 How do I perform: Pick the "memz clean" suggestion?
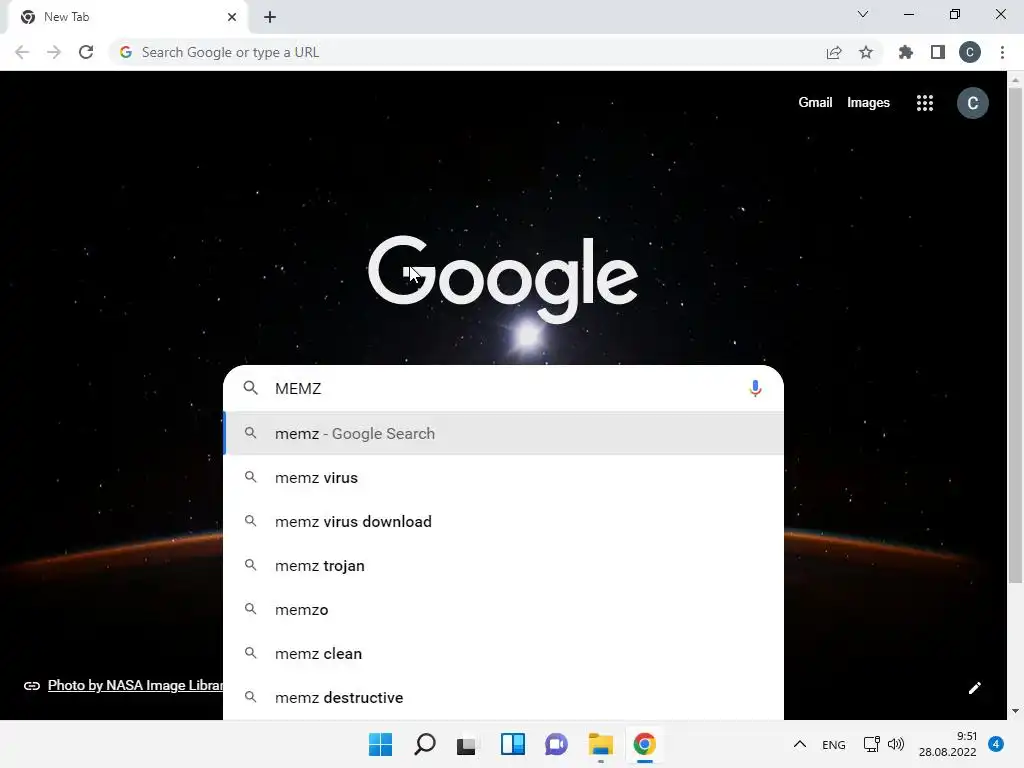point(504,653)
